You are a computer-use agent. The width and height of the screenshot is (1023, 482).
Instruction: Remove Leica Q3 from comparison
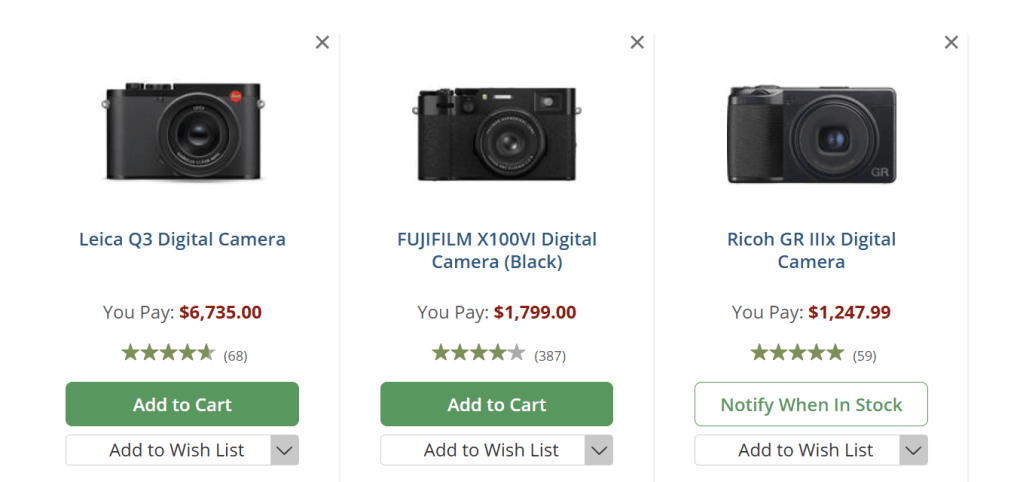[322, 42]
